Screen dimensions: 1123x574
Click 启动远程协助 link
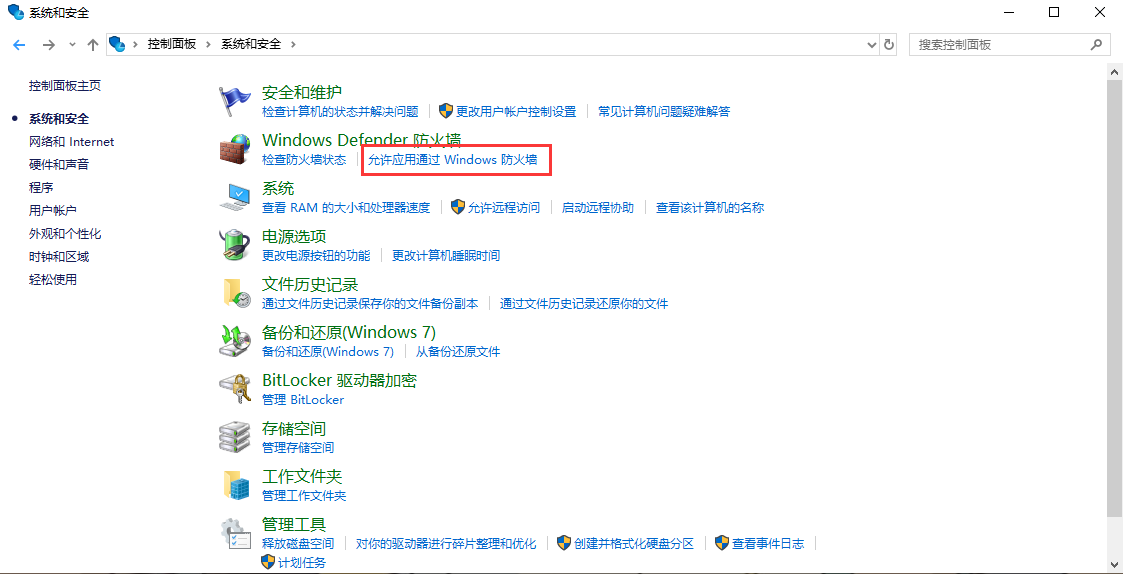point(597,208)
